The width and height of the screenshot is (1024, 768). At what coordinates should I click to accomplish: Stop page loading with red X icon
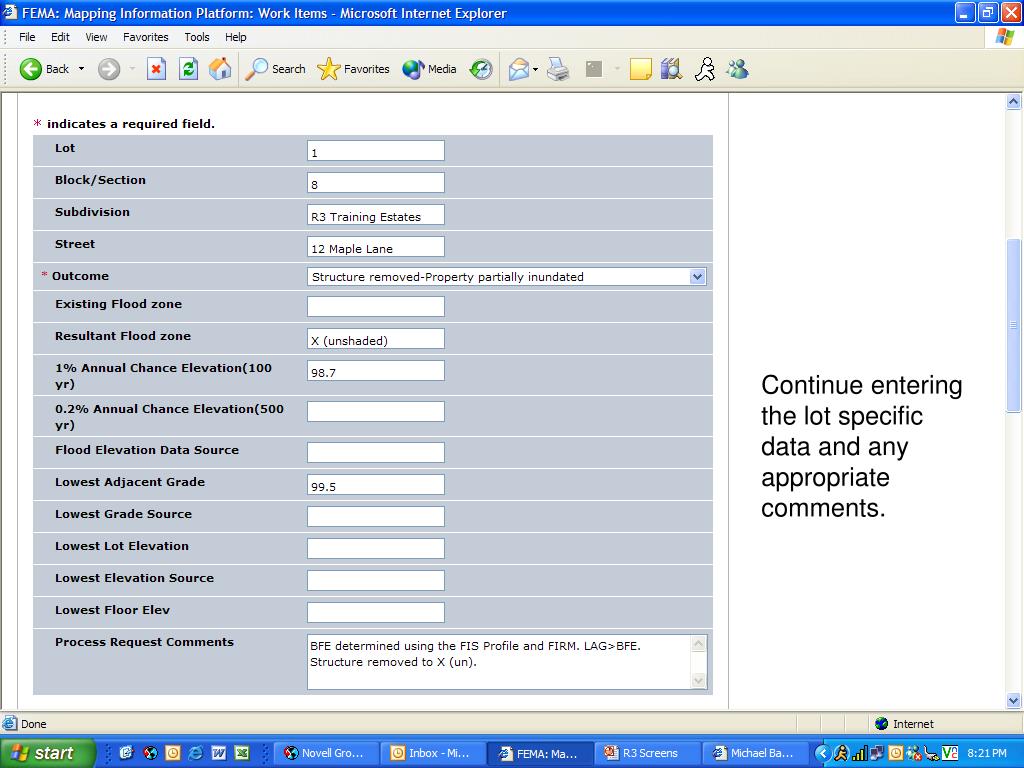pyautogui.click(x=156, y=69)
